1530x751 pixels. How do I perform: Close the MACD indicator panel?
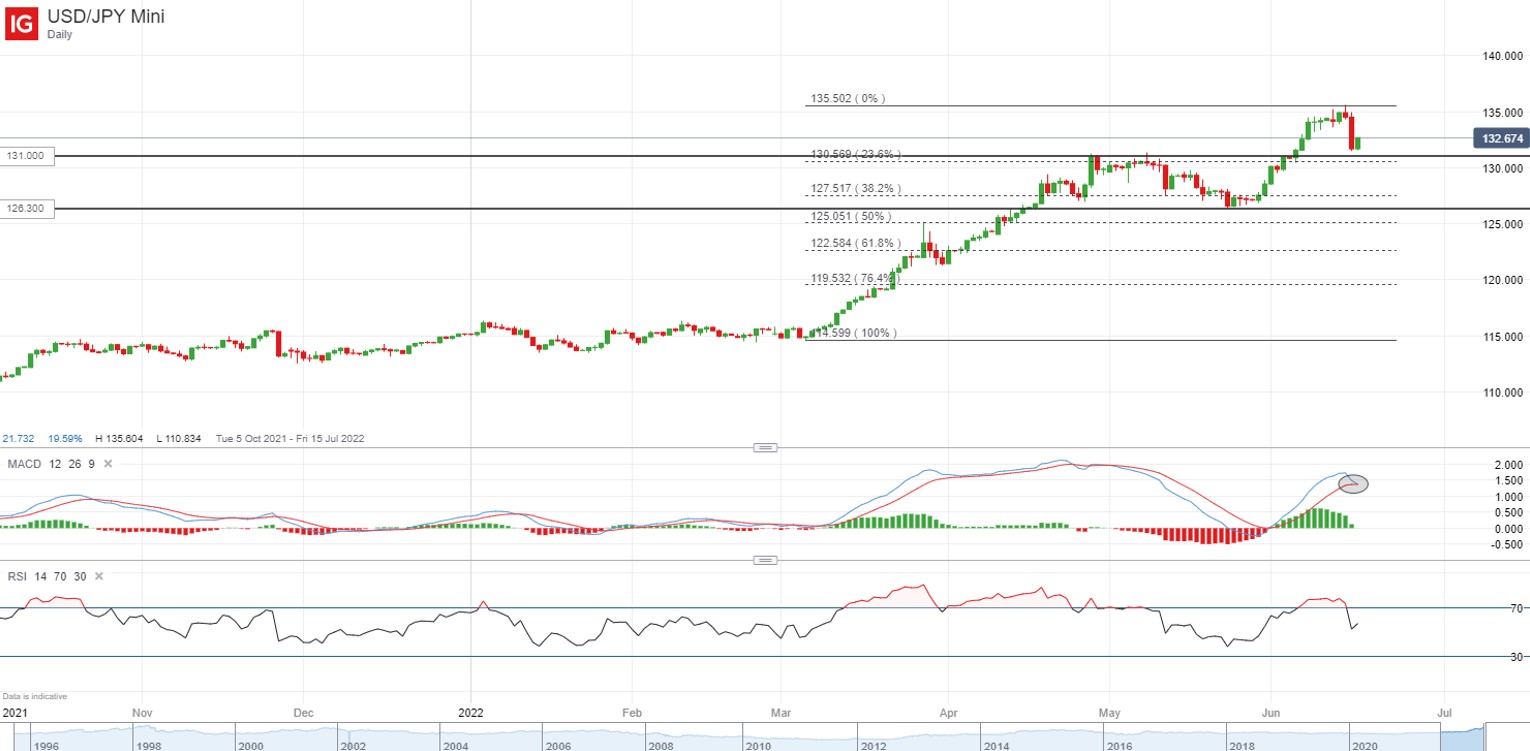108,464
